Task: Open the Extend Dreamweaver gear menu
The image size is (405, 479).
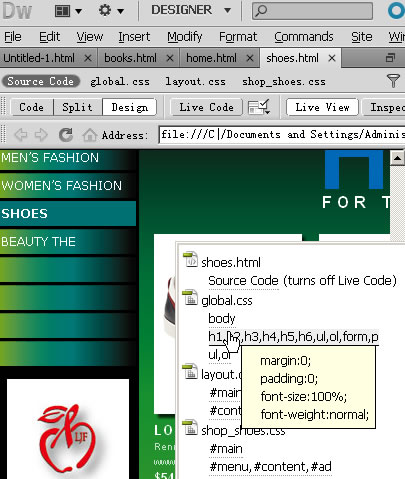Action: (x=111, y=11)
